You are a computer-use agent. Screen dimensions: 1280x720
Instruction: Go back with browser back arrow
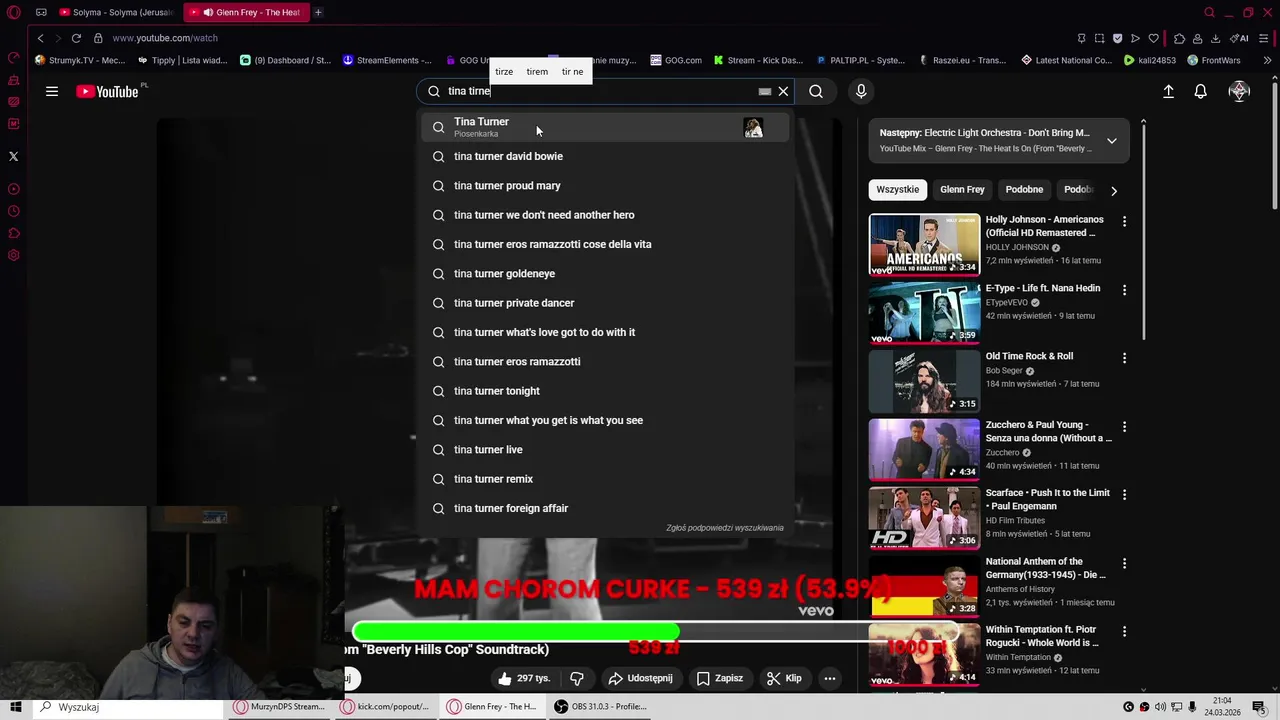(40, 38)
